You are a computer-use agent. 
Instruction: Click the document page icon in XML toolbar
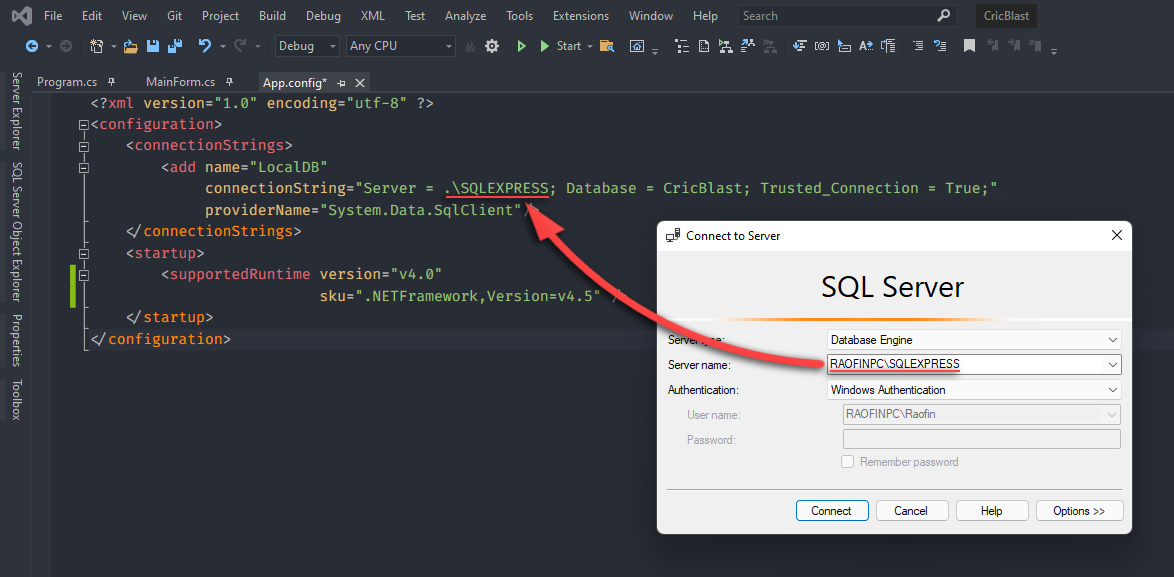704,46
